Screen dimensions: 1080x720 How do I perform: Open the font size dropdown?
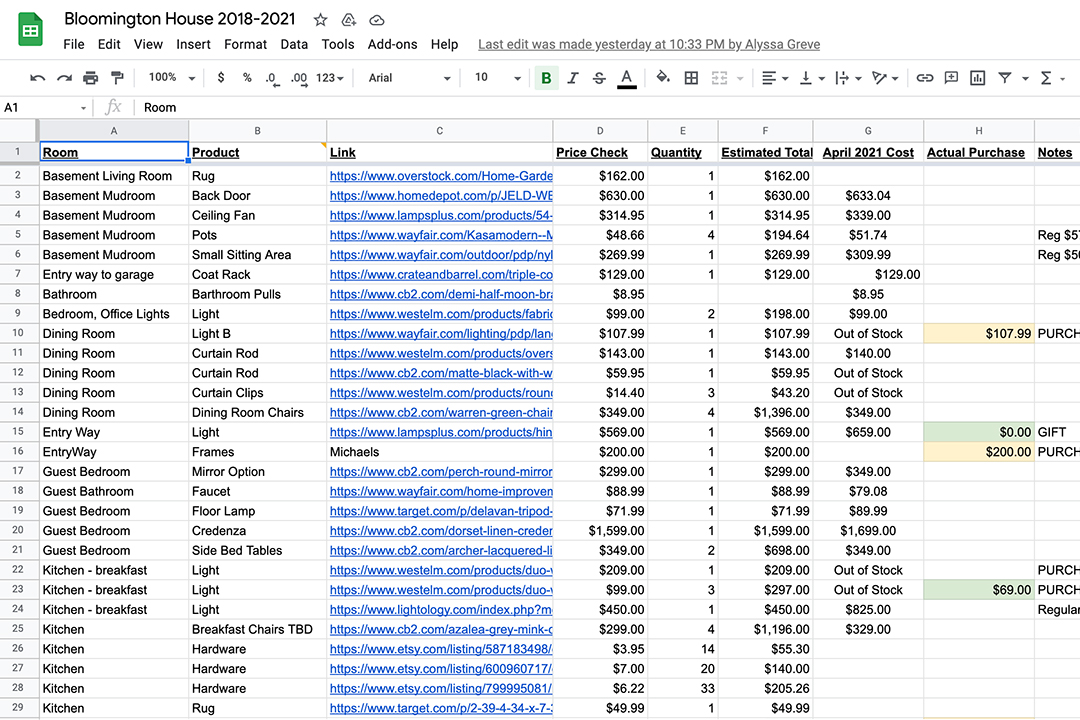pyautogui.click(x=498, y=78)
